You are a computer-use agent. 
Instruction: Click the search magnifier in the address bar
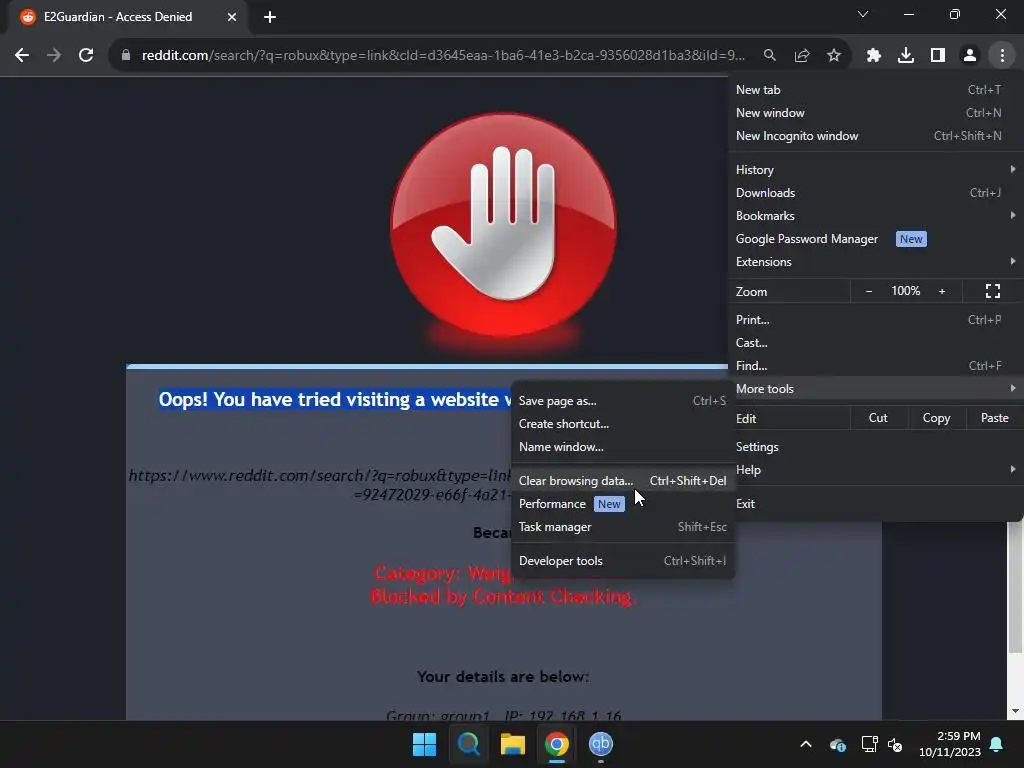770,56
